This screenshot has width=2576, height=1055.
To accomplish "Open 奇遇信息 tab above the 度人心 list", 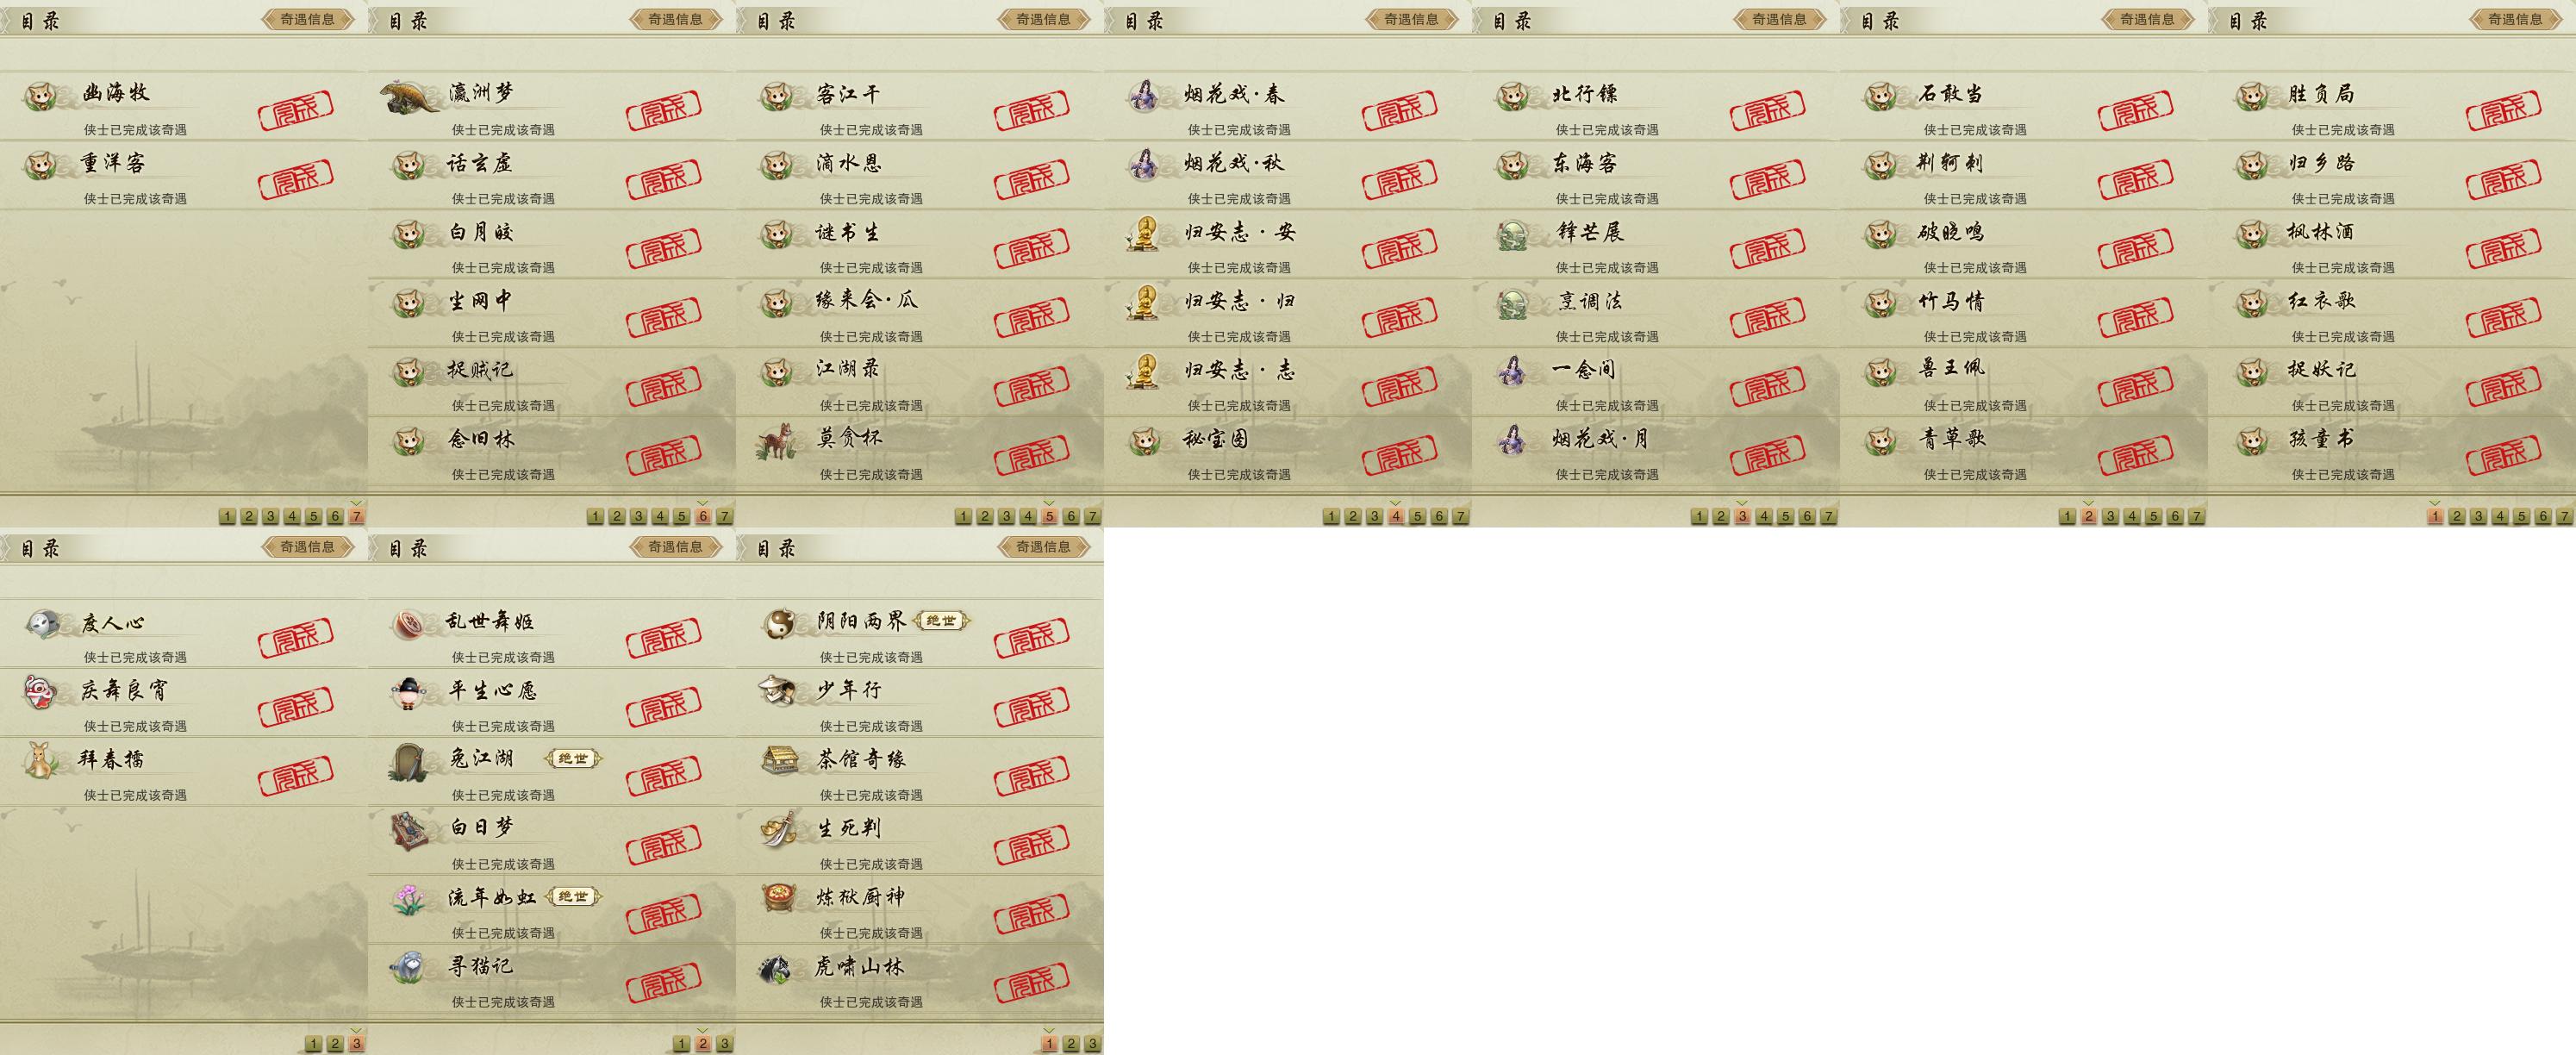I will [307, 547].
